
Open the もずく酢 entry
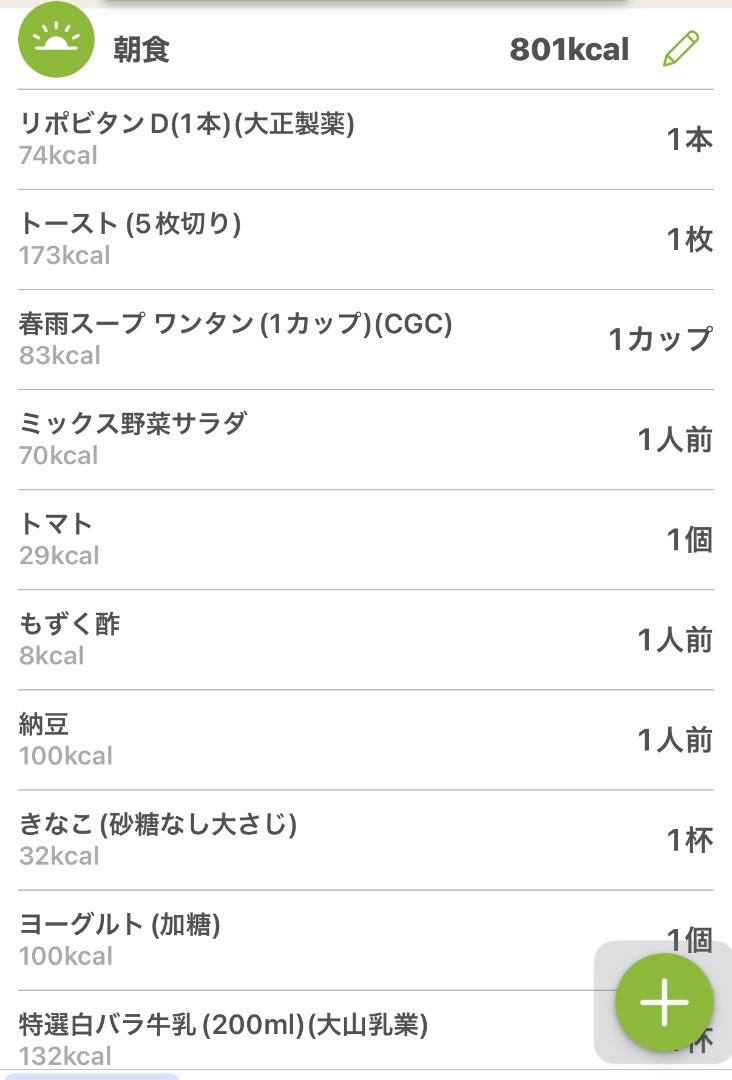point(366,640)
